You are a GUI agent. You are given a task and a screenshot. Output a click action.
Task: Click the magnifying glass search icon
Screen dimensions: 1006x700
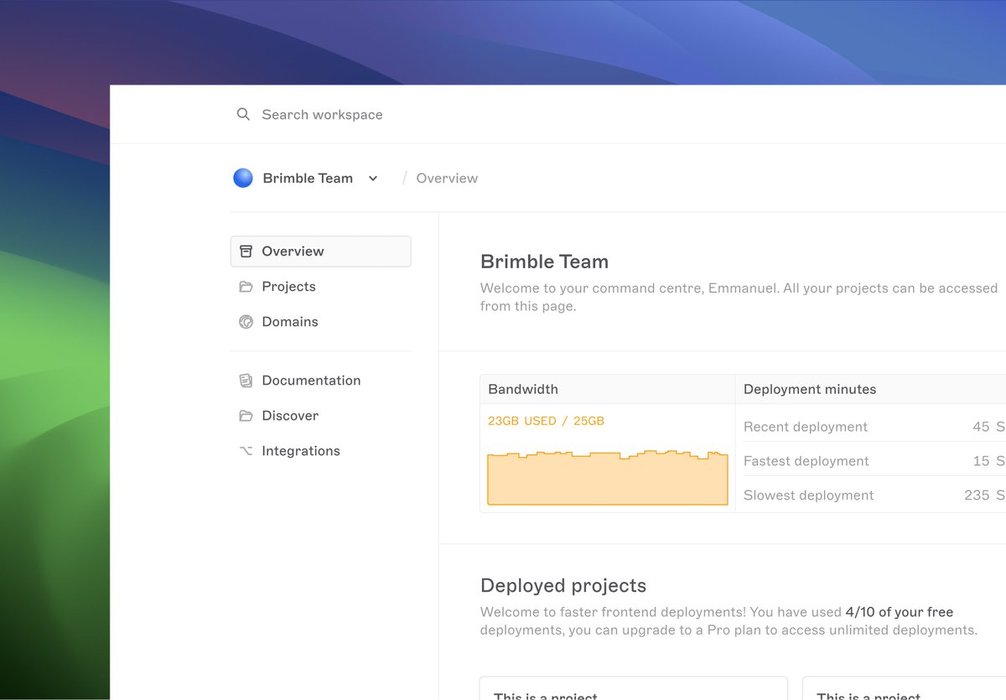pos(243,115)
